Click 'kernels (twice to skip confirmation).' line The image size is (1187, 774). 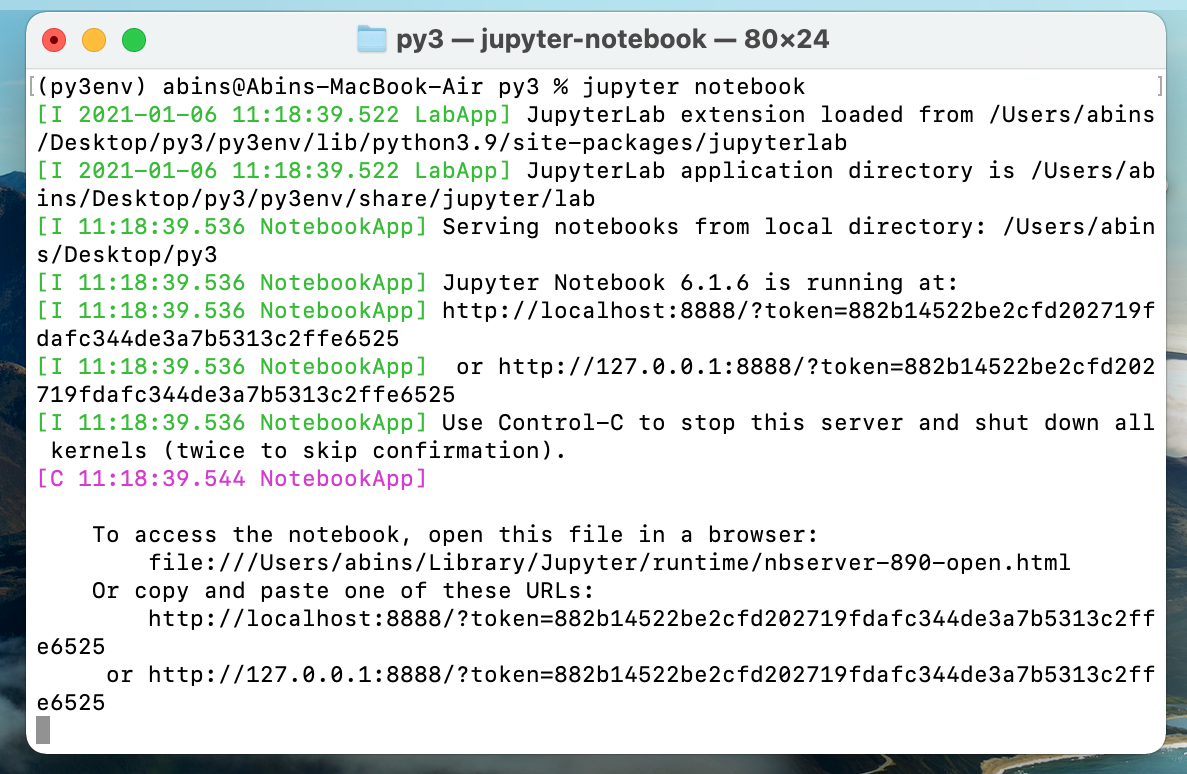click(x=308, y=451)
